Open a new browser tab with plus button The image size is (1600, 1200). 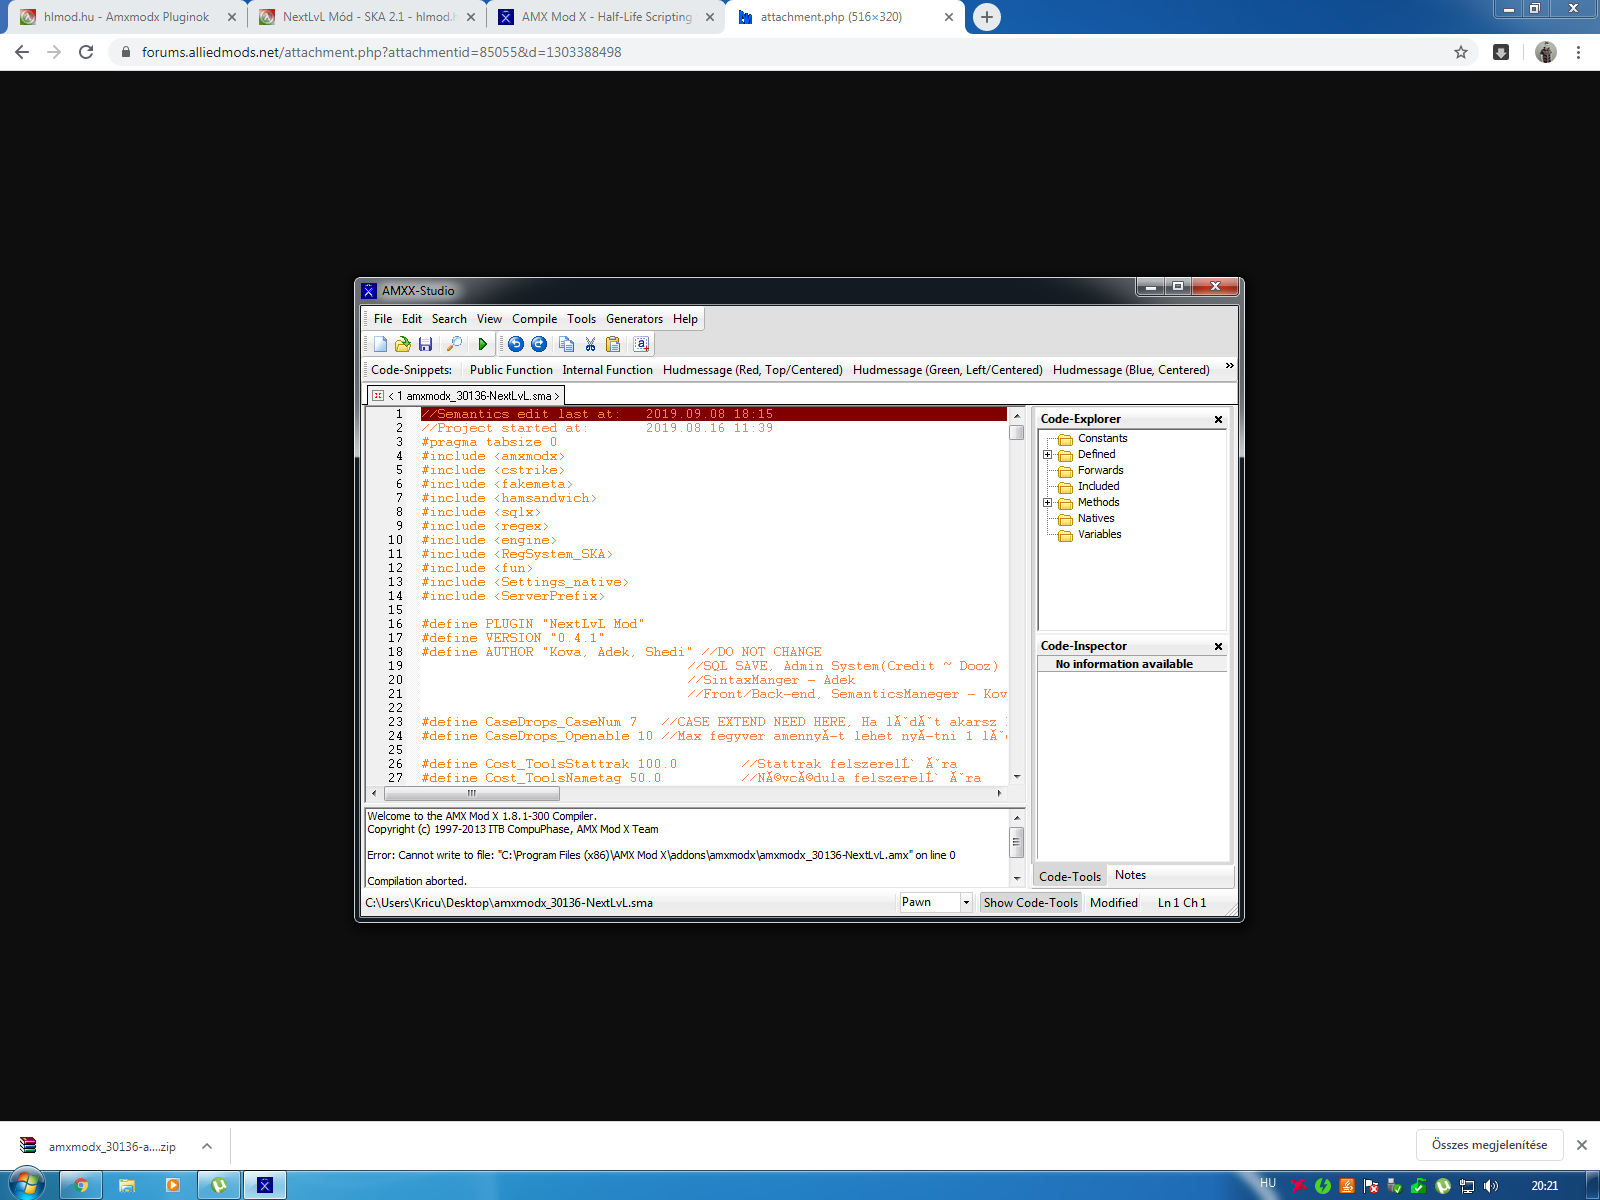tap(987, 17)
